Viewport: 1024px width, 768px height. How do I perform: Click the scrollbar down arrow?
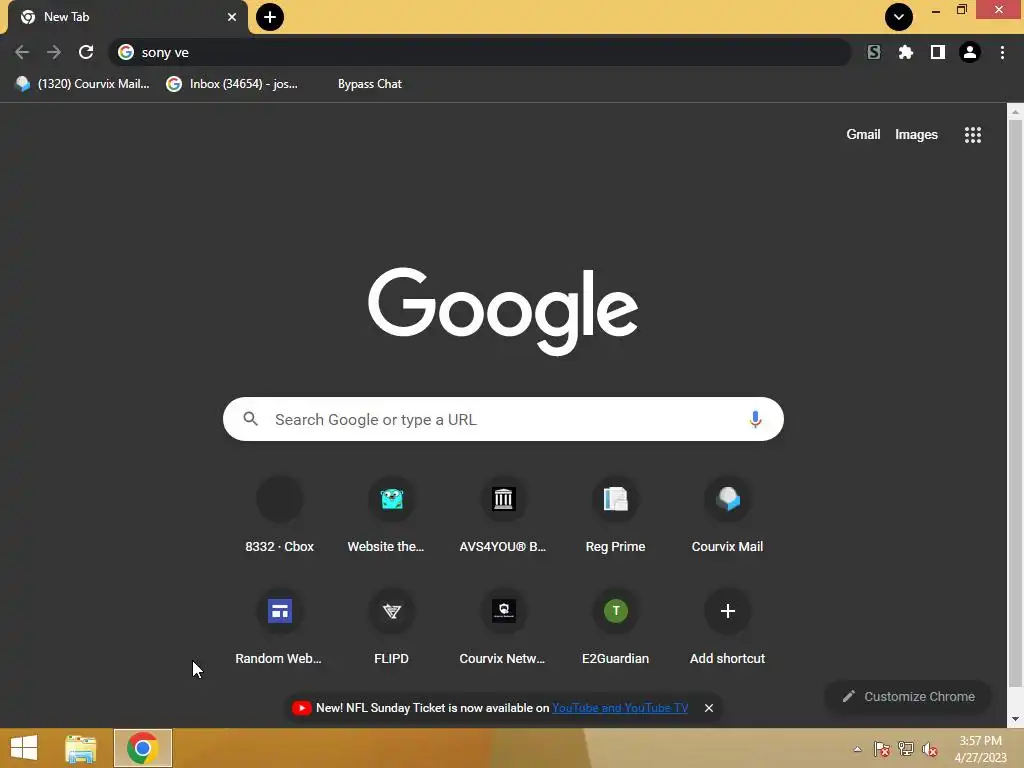tap(1015, 719)
